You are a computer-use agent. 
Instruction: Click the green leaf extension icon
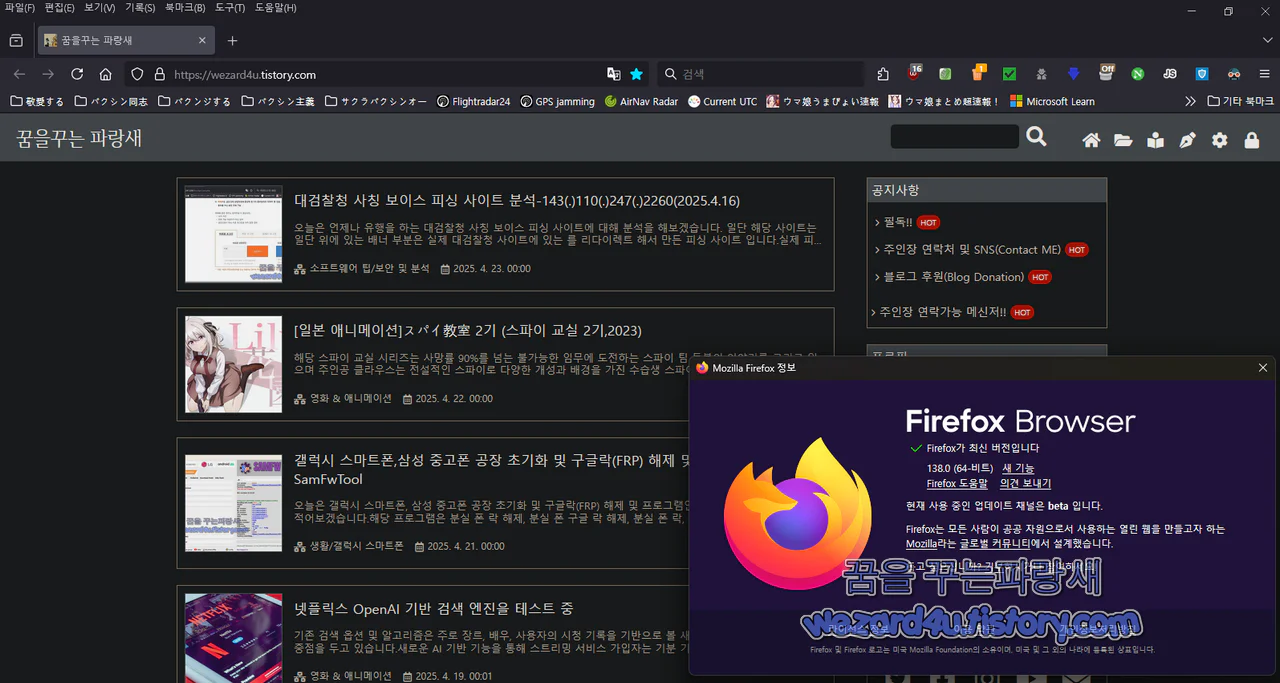[x=945, y=74]
